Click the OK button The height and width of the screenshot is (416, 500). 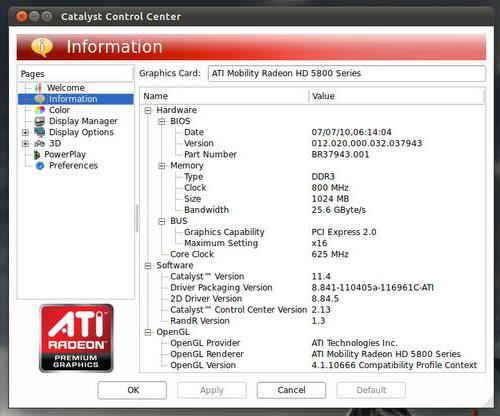[132, 390]
